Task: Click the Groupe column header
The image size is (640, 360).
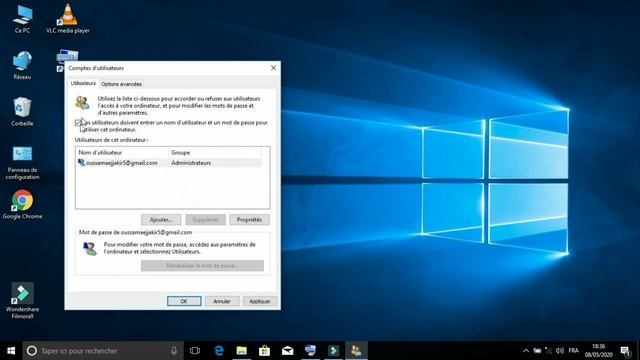Action: [215, 152]
